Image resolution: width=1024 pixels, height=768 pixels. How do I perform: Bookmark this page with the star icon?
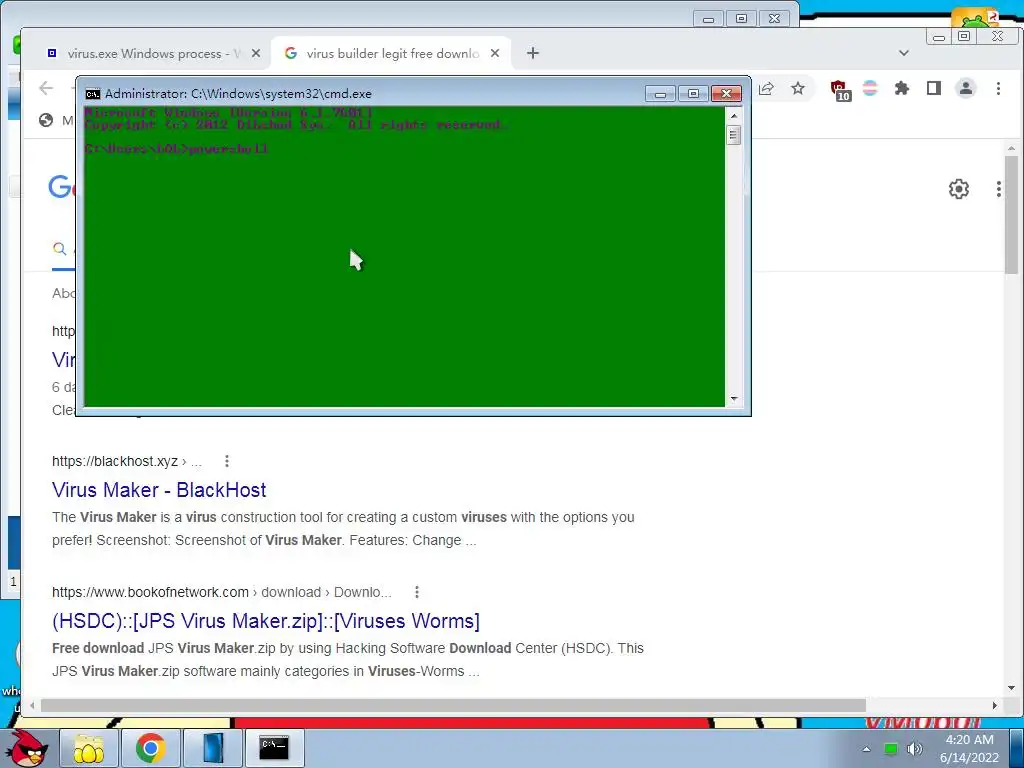(798, 88)
